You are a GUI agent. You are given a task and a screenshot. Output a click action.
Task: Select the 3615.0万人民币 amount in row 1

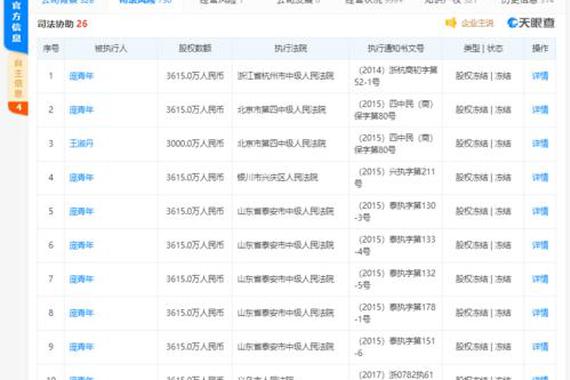tap(195, 76)
